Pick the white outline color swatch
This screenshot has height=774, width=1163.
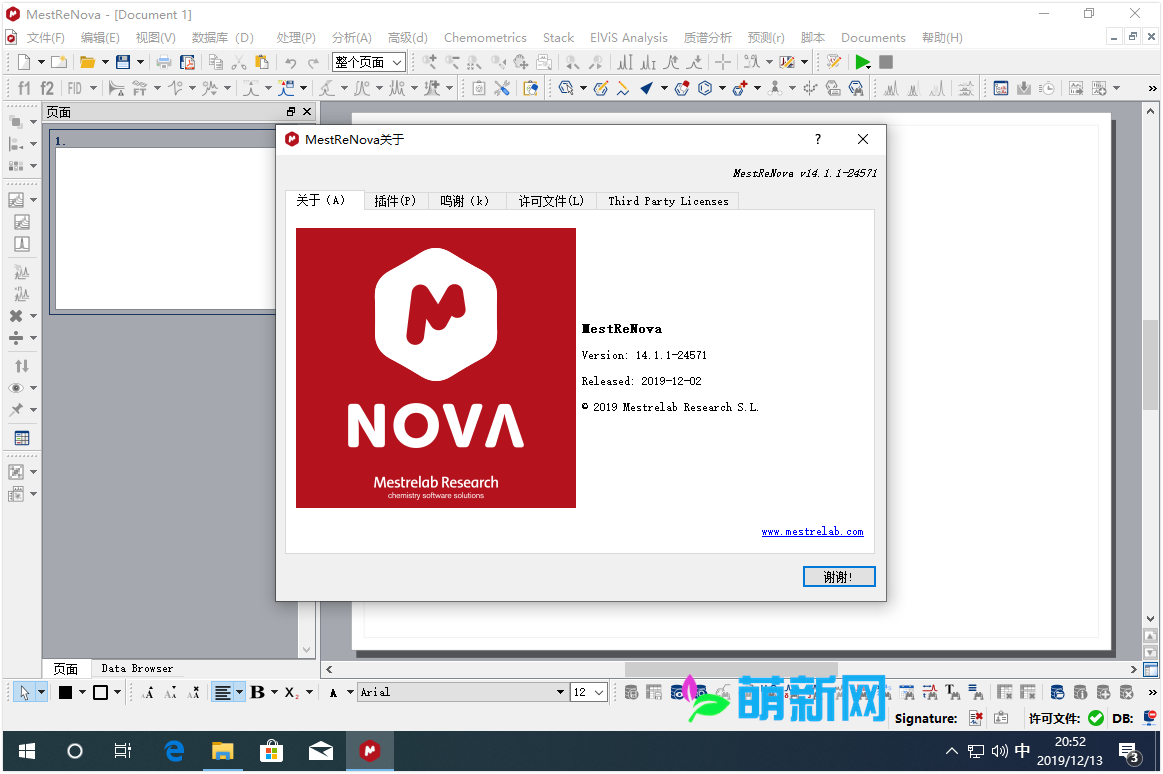[101, 692]
